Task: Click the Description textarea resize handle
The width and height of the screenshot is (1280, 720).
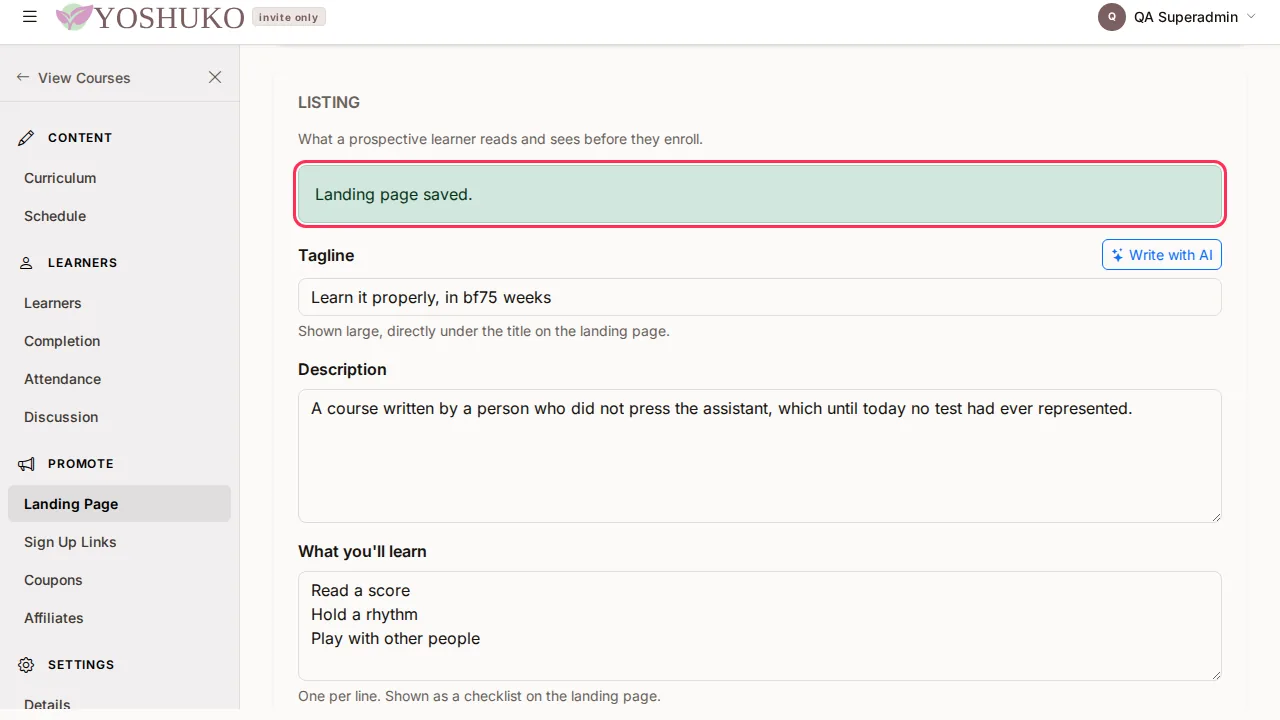Action: tap(1216, 516)
